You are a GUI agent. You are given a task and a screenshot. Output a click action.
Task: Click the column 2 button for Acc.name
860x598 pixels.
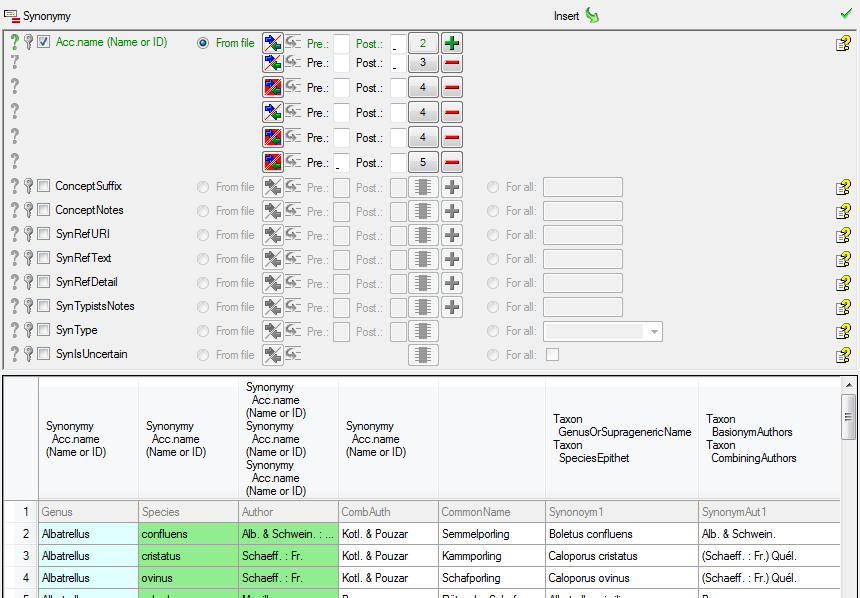coord(423,43)
